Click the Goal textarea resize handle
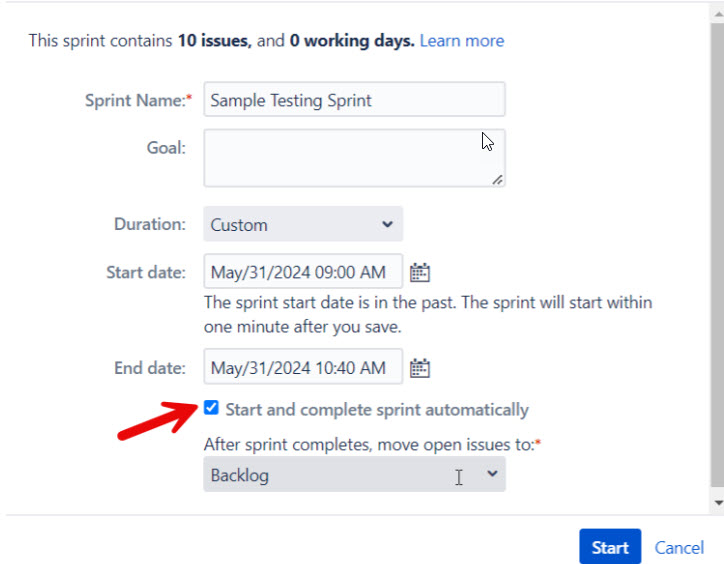Image resolution: width=724 pixels, height=564 pixels. tap(497, 180)
